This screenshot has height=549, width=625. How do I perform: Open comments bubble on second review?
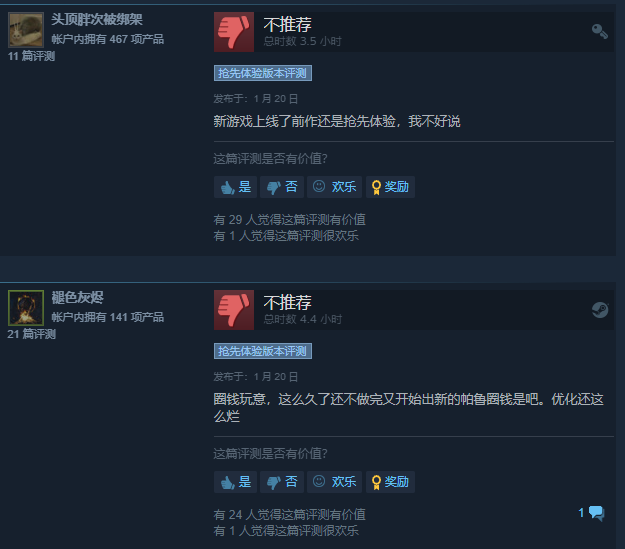click(x=592, y=513)
